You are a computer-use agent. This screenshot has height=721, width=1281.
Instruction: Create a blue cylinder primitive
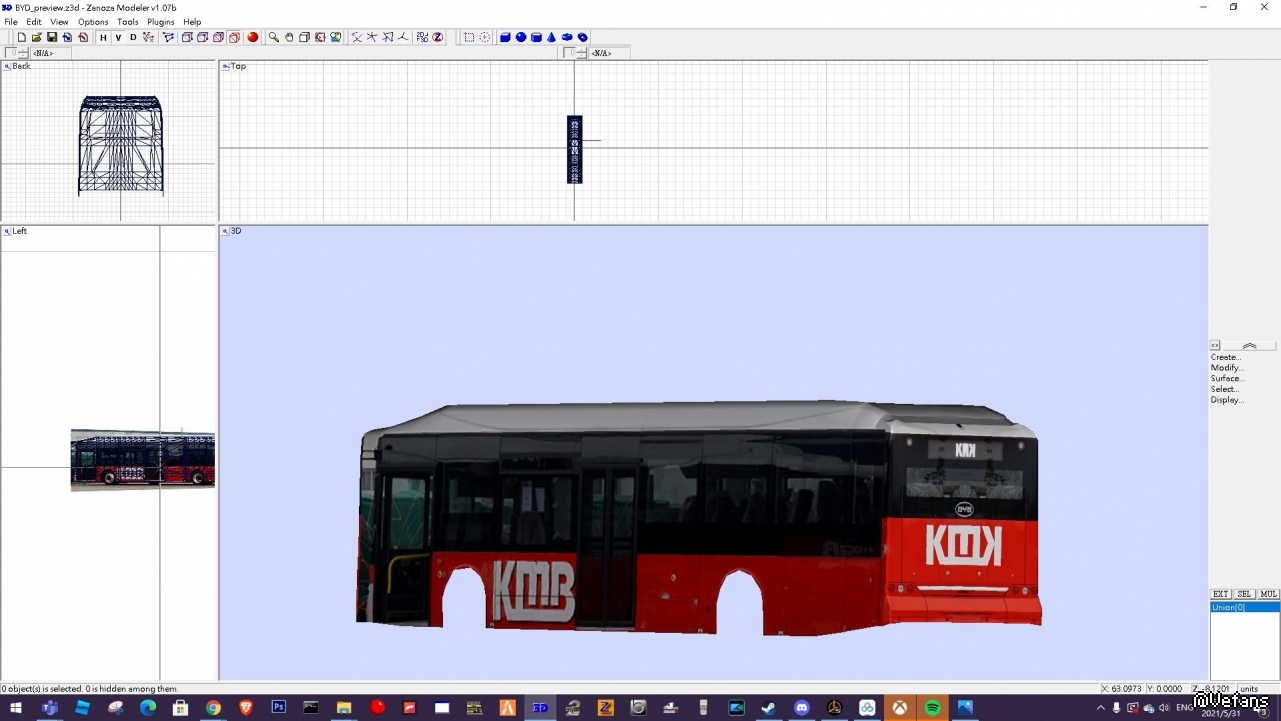click(536, 37)
